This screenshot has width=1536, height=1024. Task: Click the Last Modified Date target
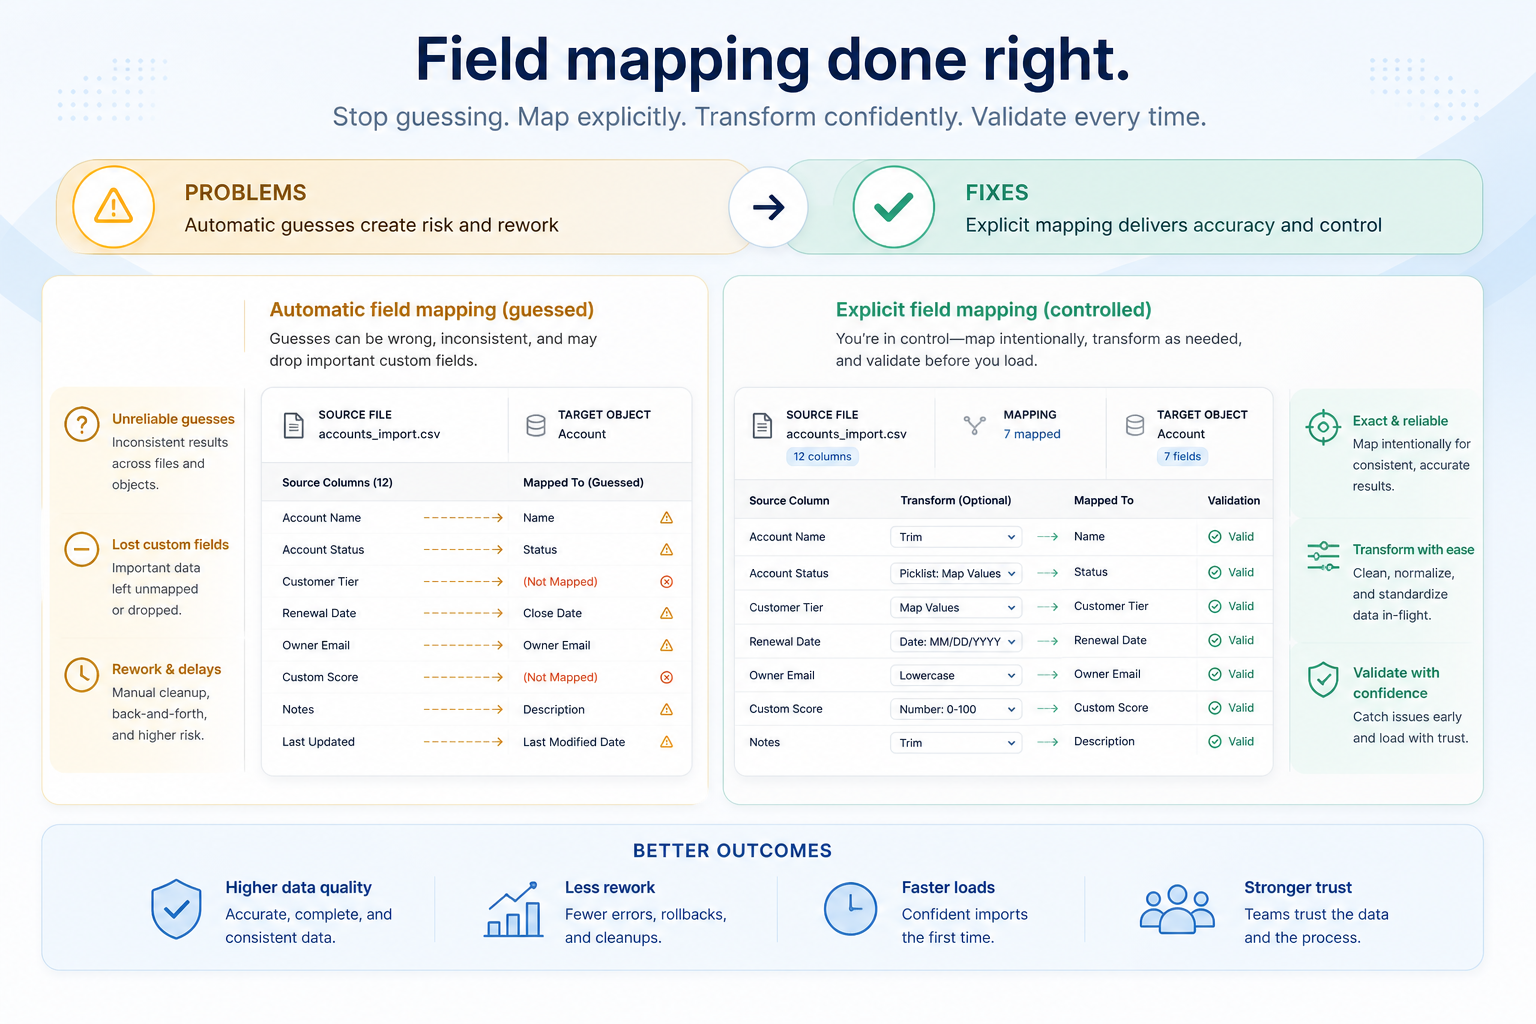[574, 742]
